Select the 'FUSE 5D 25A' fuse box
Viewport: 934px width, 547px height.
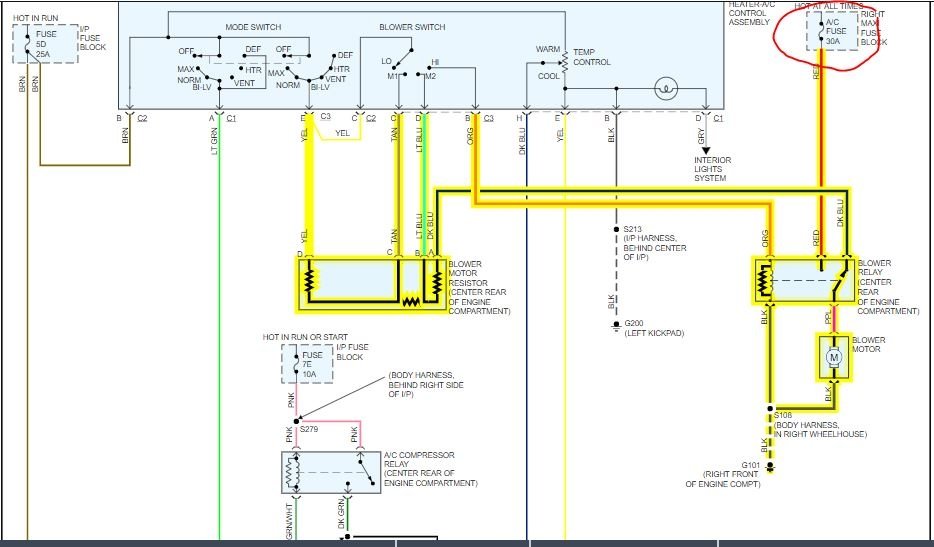(x=46, y=43)
